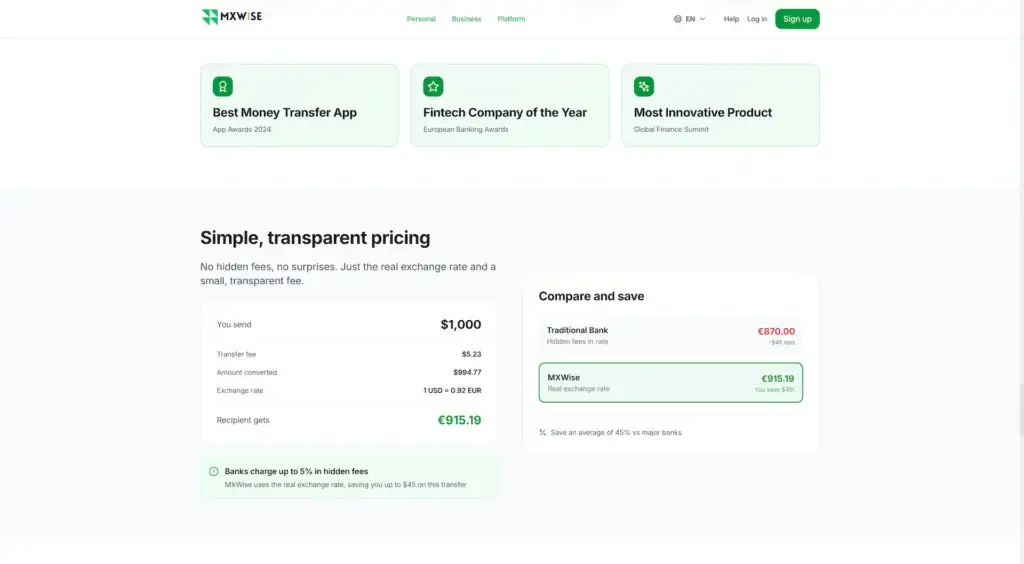Click the award ribbon icon on Best Money Transfer App
The image size is (1024, 564).
pyautogui.click(x=223, y=86)
